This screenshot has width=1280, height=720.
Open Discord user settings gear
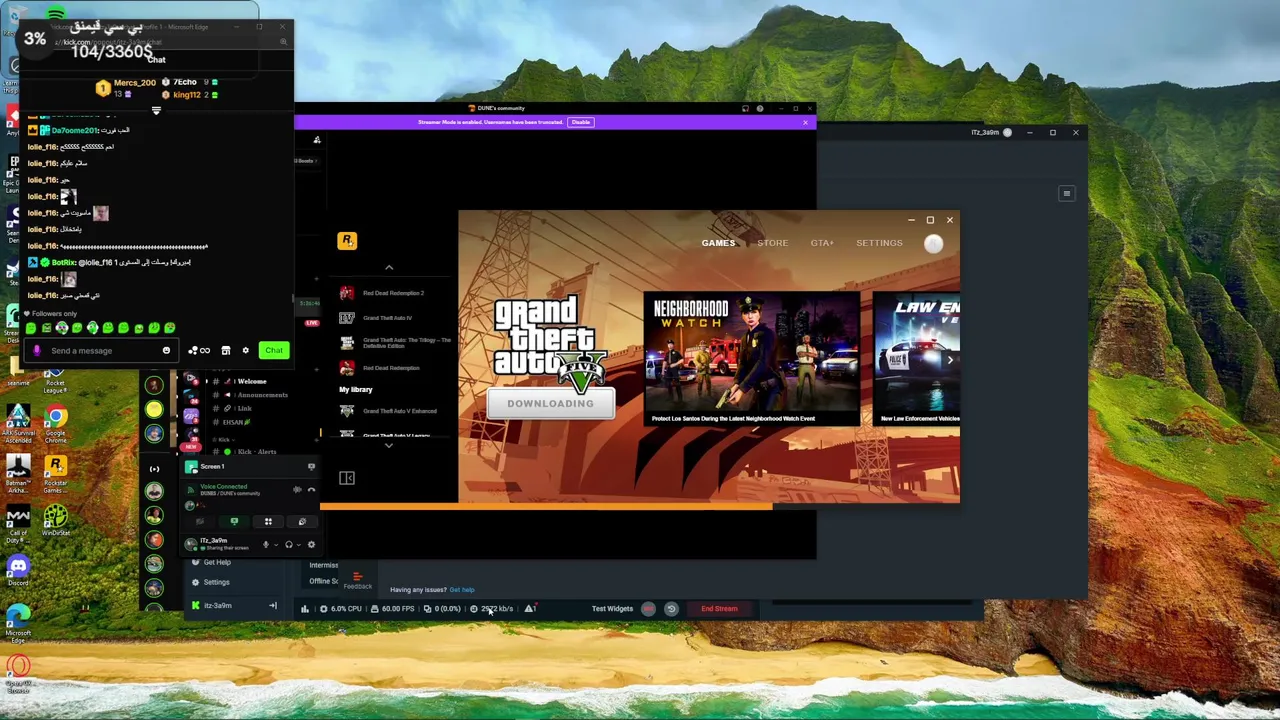tap(311, 545)
